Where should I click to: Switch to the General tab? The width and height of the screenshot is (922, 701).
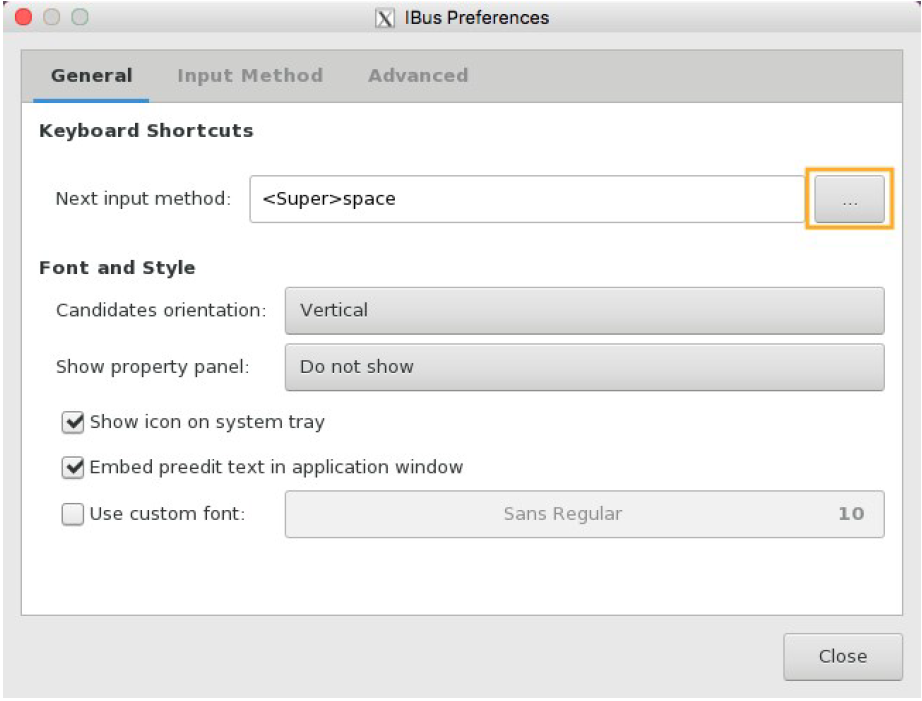pyautogui.click(x=91, y=76)
